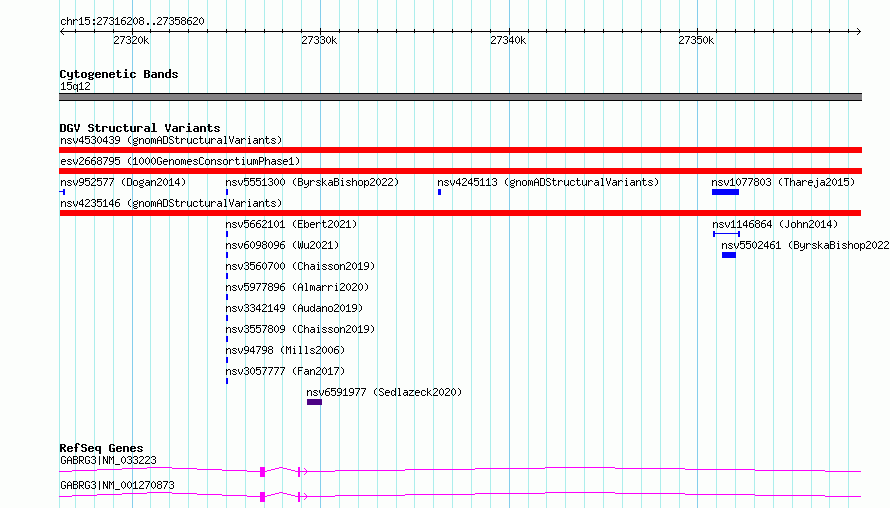Click the nsv3057777 (Fan2017) label
The height and width of the screenshot is (508, 890).
(285, 371)
